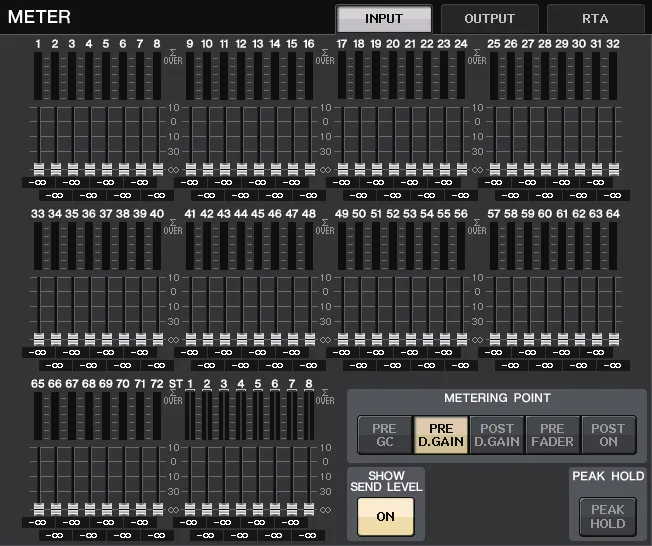Switch to the INPUT tab
652x546 pixels.
tap(384, 19)
